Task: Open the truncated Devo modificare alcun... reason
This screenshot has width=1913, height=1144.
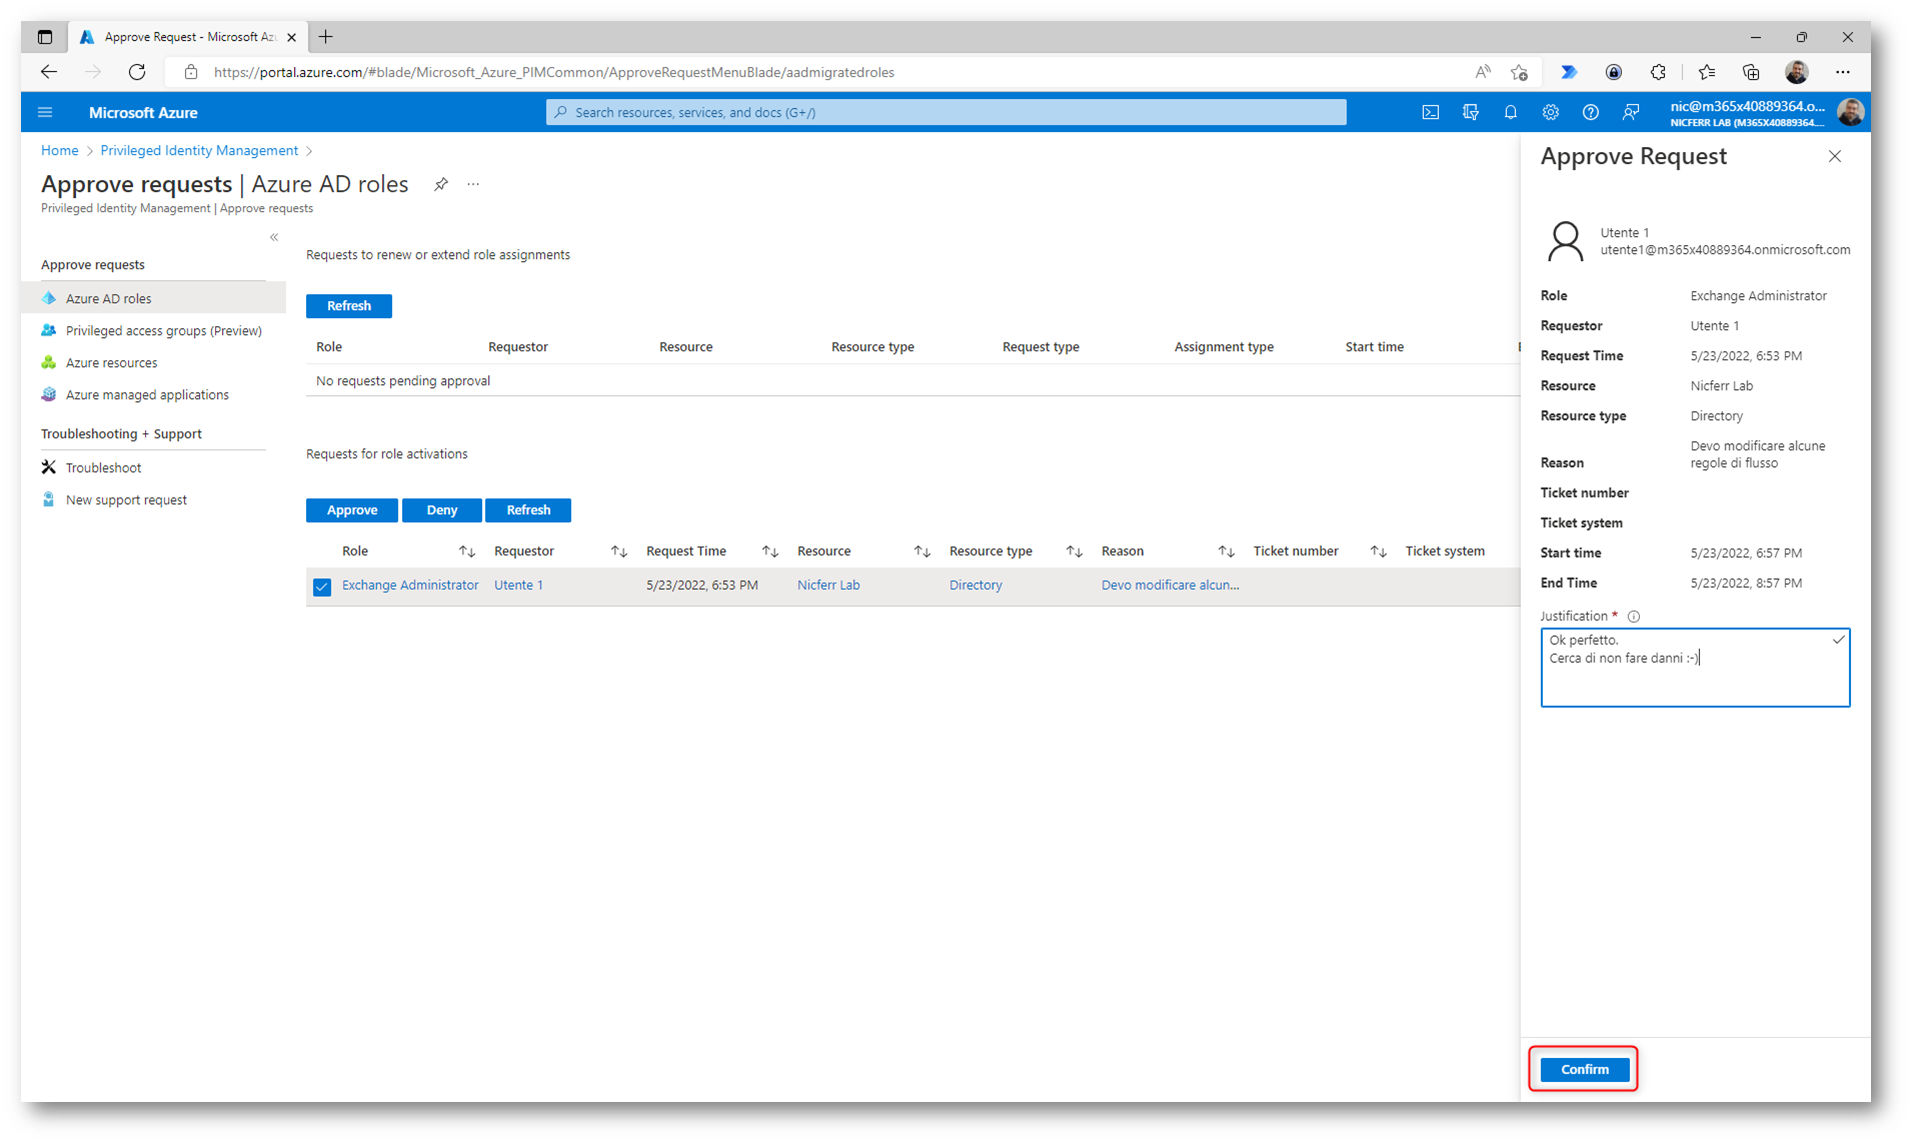Action: point(1170,585)
